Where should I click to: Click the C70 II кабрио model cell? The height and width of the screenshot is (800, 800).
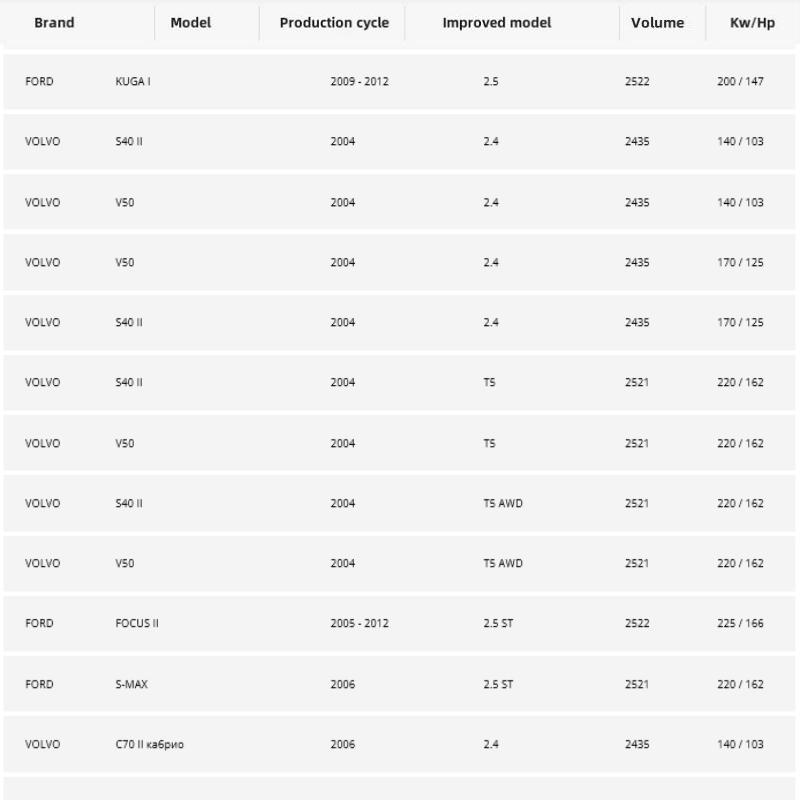pos(149,745)
